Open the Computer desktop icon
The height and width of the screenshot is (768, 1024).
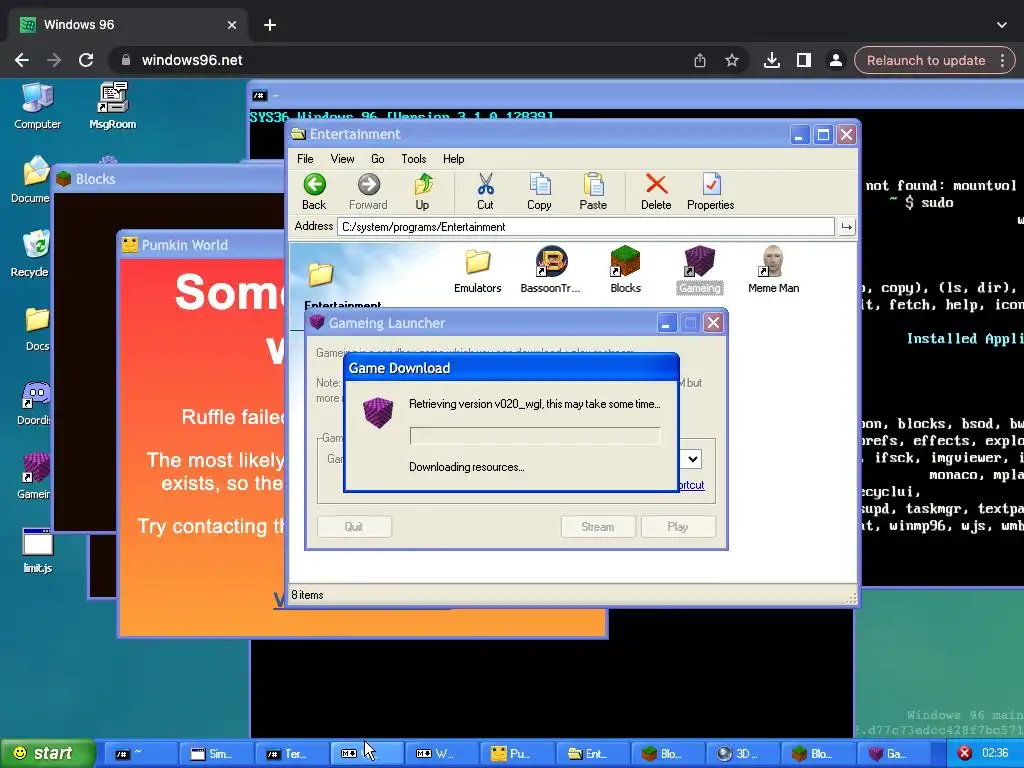point(37,106)
